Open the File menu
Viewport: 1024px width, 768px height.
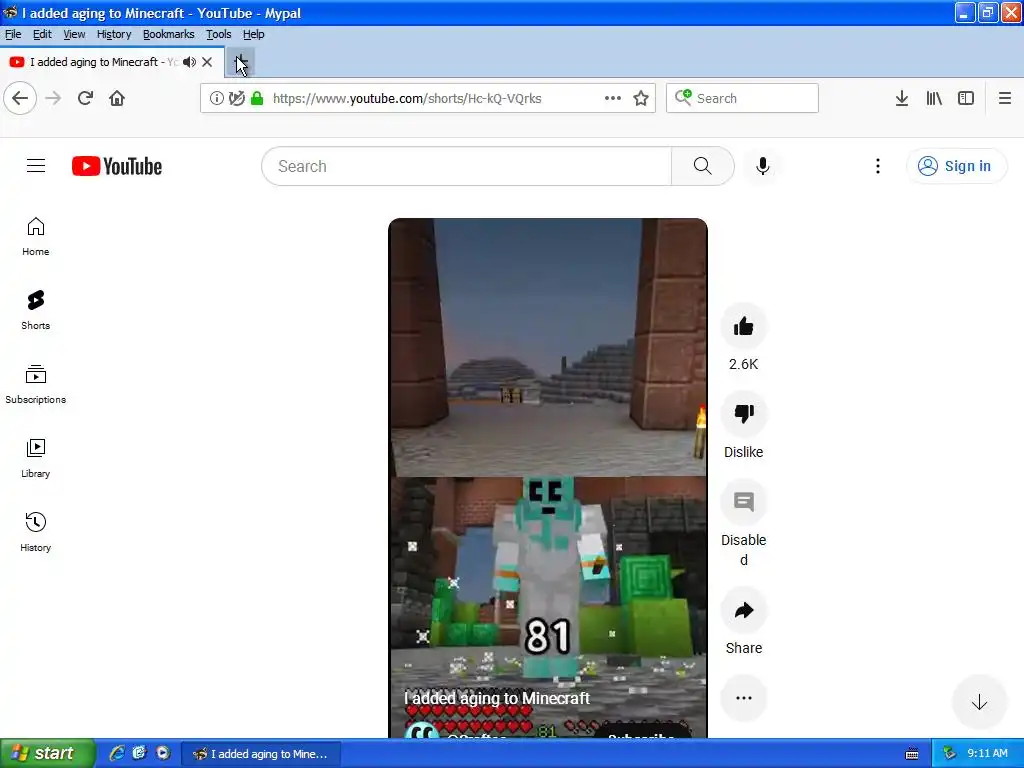[13, 34]
